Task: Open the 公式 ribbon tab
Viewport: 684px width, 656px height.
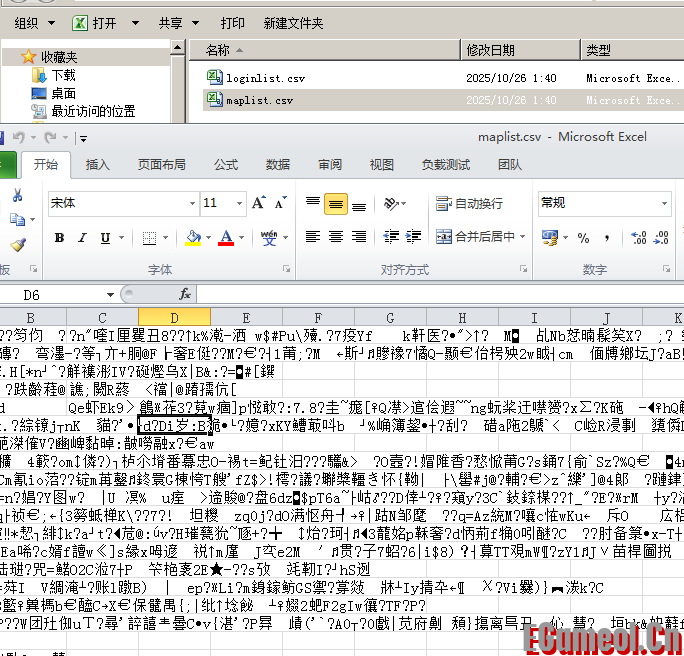Action: click(226, 165)
